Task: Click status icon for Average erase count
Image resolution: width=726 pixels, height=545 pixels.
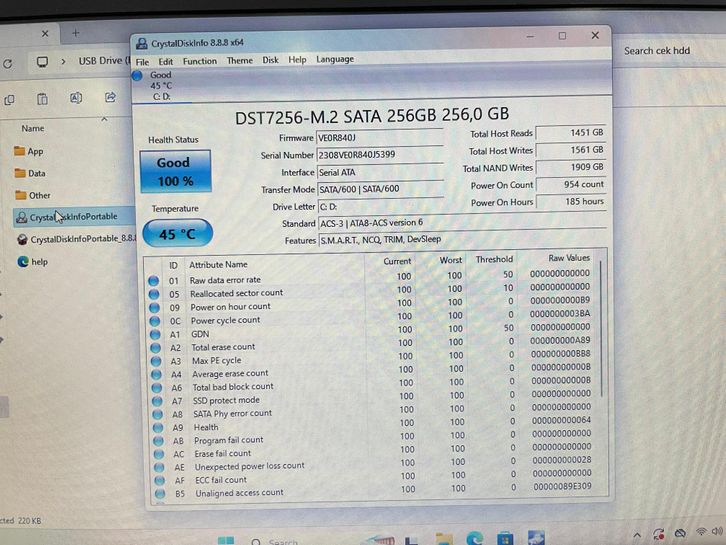Action: click(156, 375)
